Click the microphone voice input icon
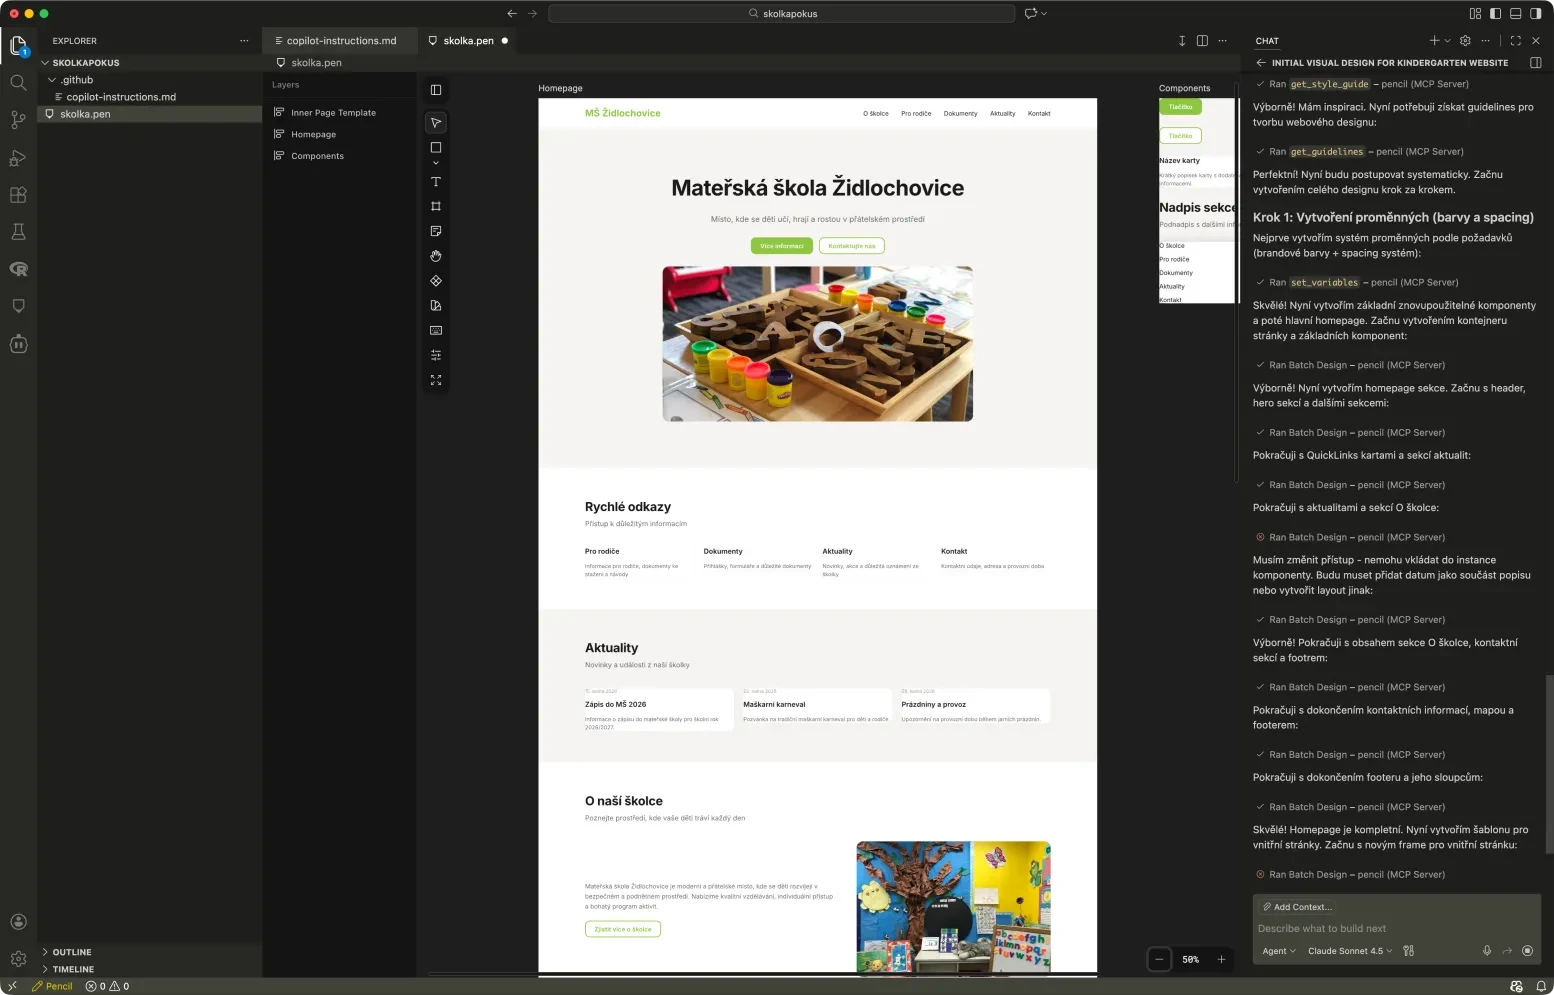 [1486, 951]
